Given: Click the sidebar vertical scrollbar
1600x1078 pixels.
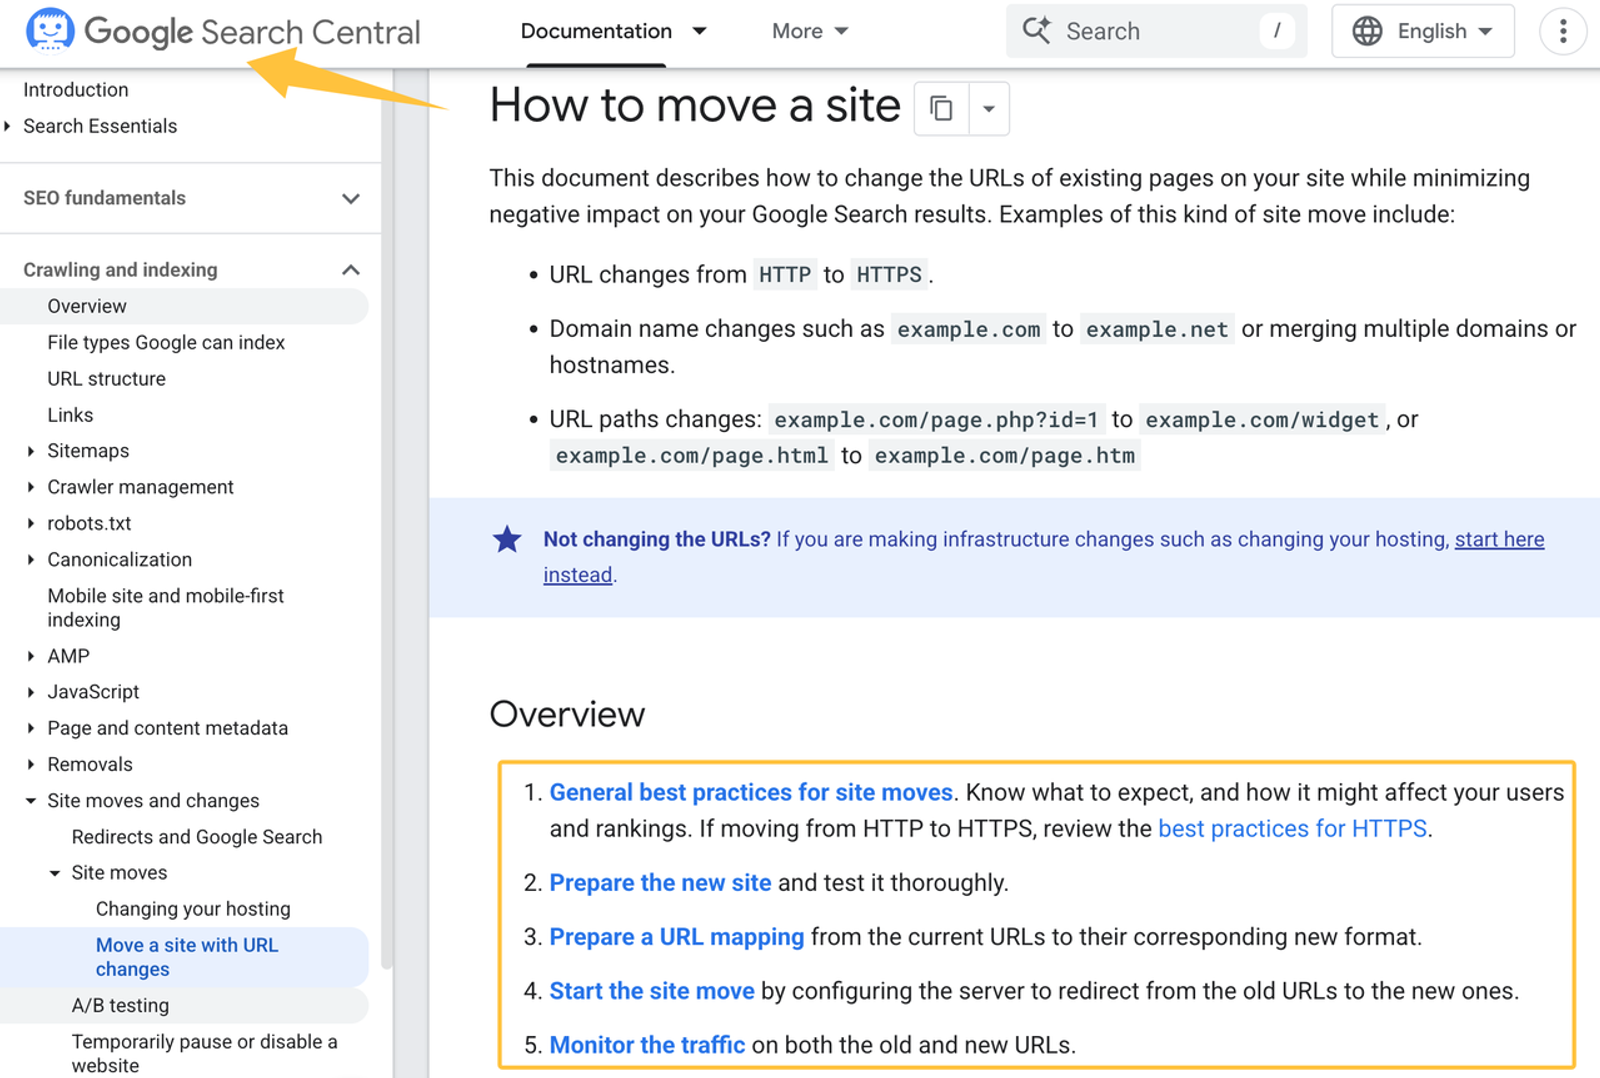Looking at the screenshot, I should pos(386,520).
